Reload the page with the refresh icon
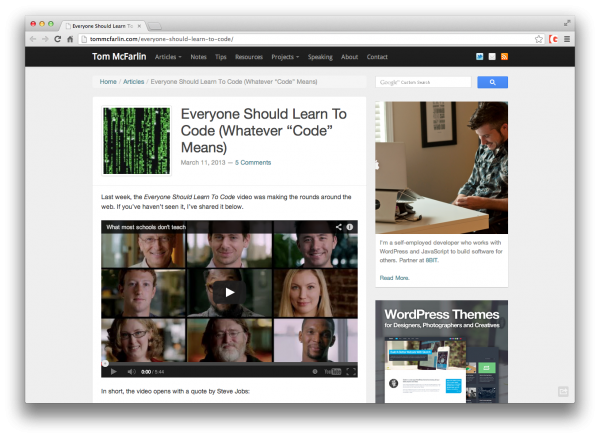 coord(57,39)
